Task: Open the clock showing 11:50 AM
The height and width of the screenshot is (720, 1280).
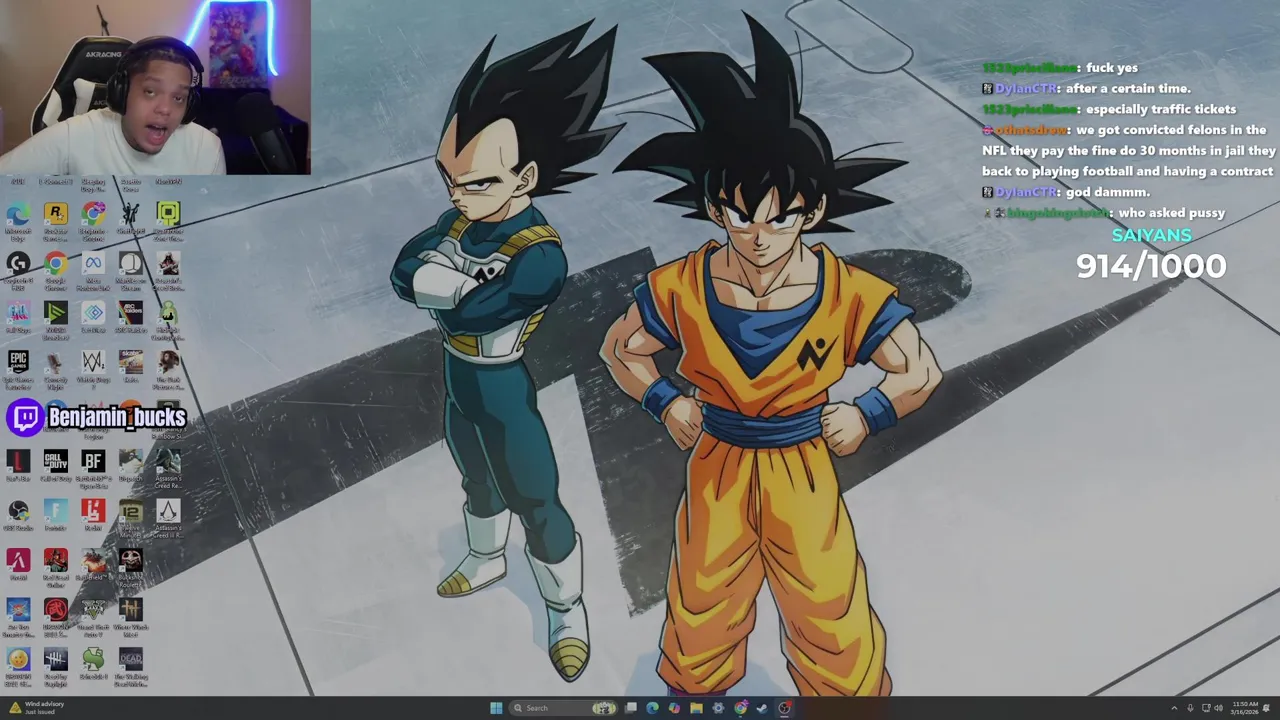Action: click(x=1245, y=708)
